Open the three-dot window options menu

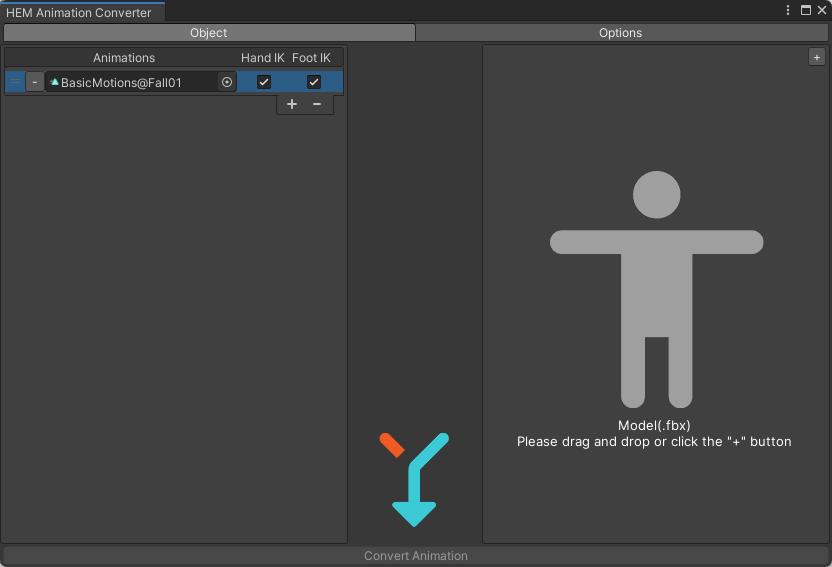789,11
